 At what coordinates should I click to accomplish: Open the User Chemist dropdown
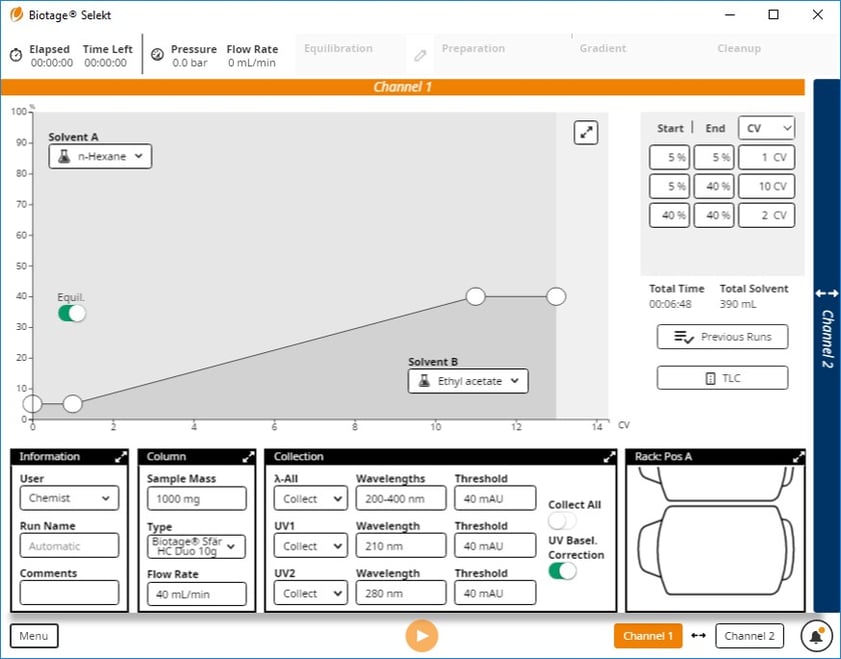tap(69, 498)
